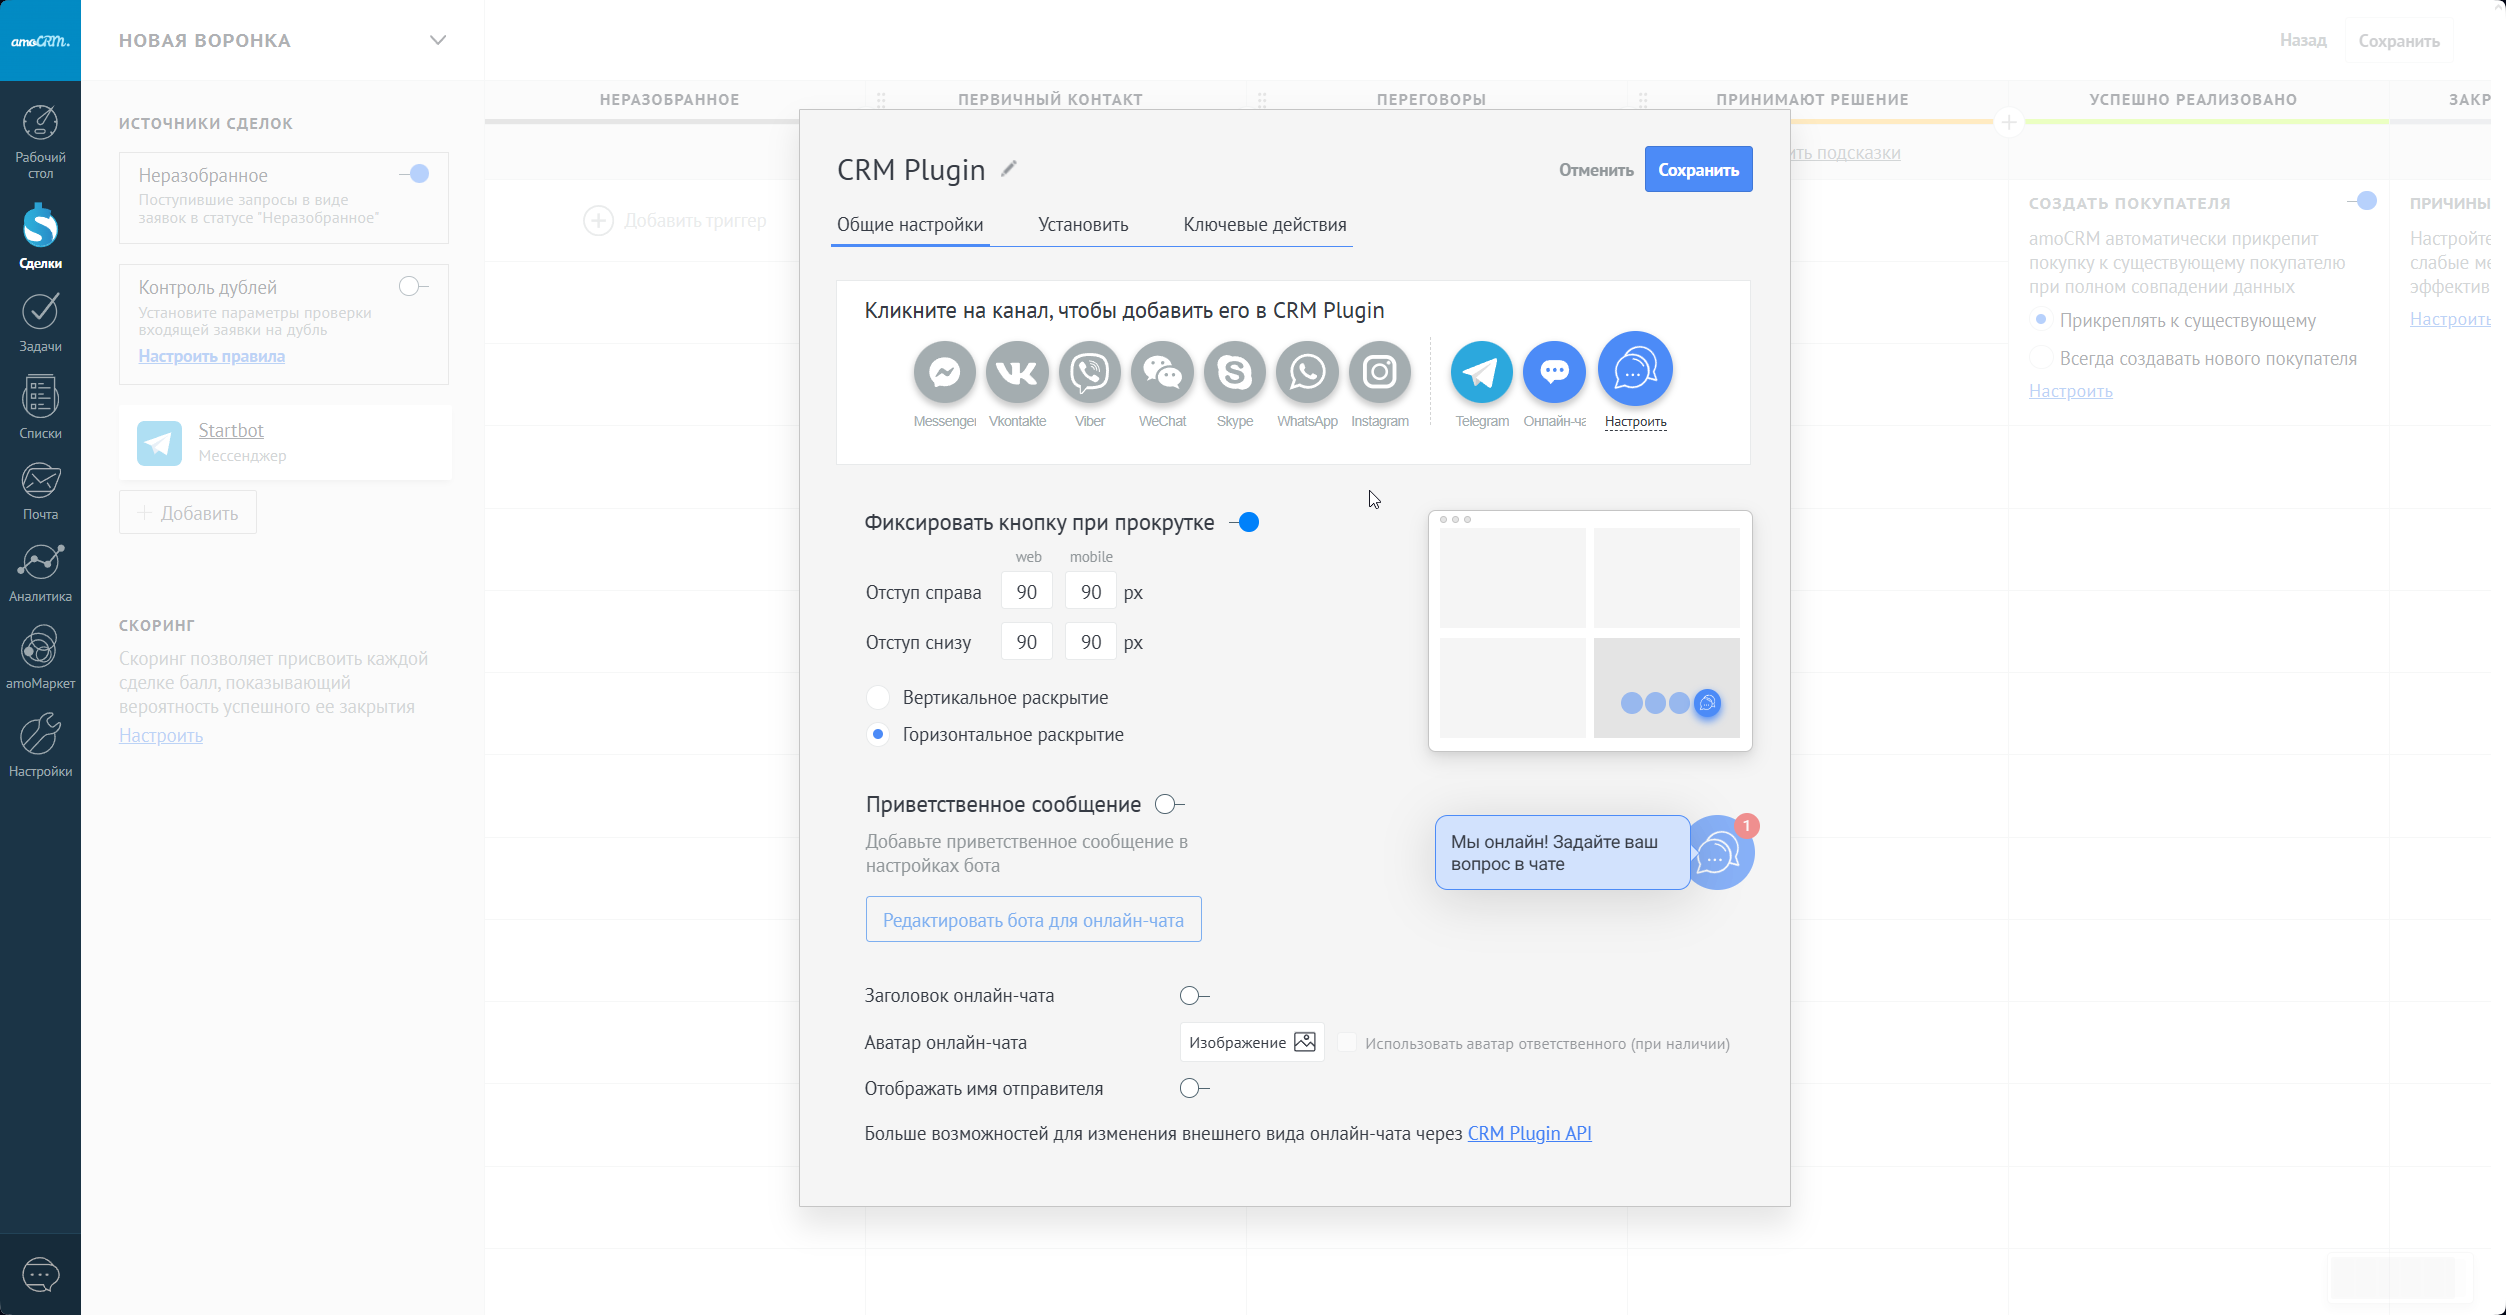Click the Vkontakte channel icon
Viewport: 2506px width, 1315px height.
[x=1017, y=372]
